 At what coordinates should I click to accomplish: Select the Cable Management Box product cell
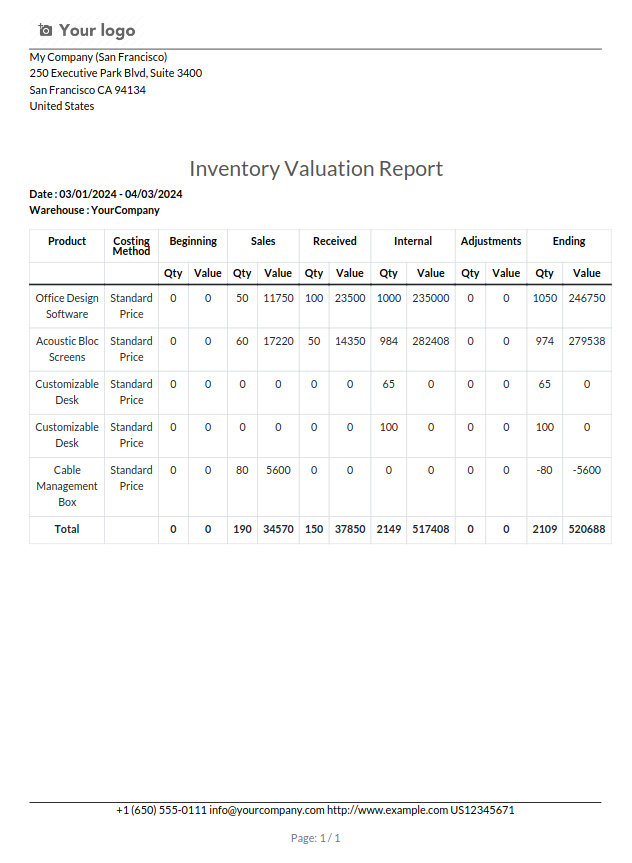click(67, 486)
